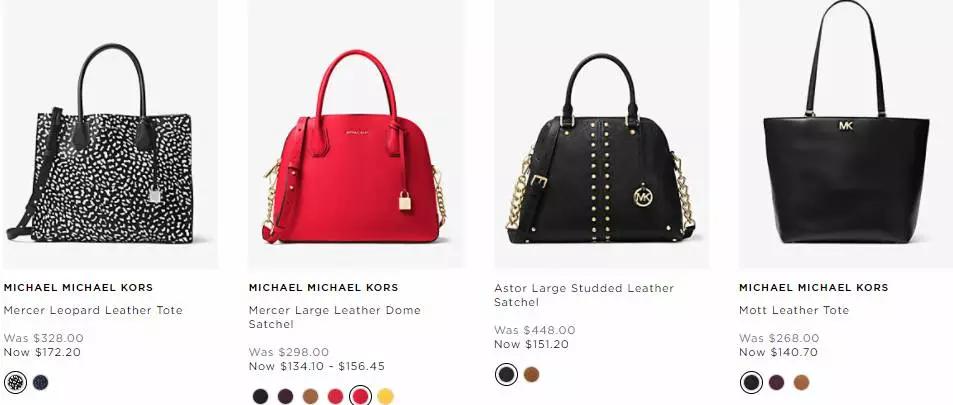View the black Mott Leather Tote photo
The width and height of the screenshot is (953, 405).
click(x=846, y=134)
